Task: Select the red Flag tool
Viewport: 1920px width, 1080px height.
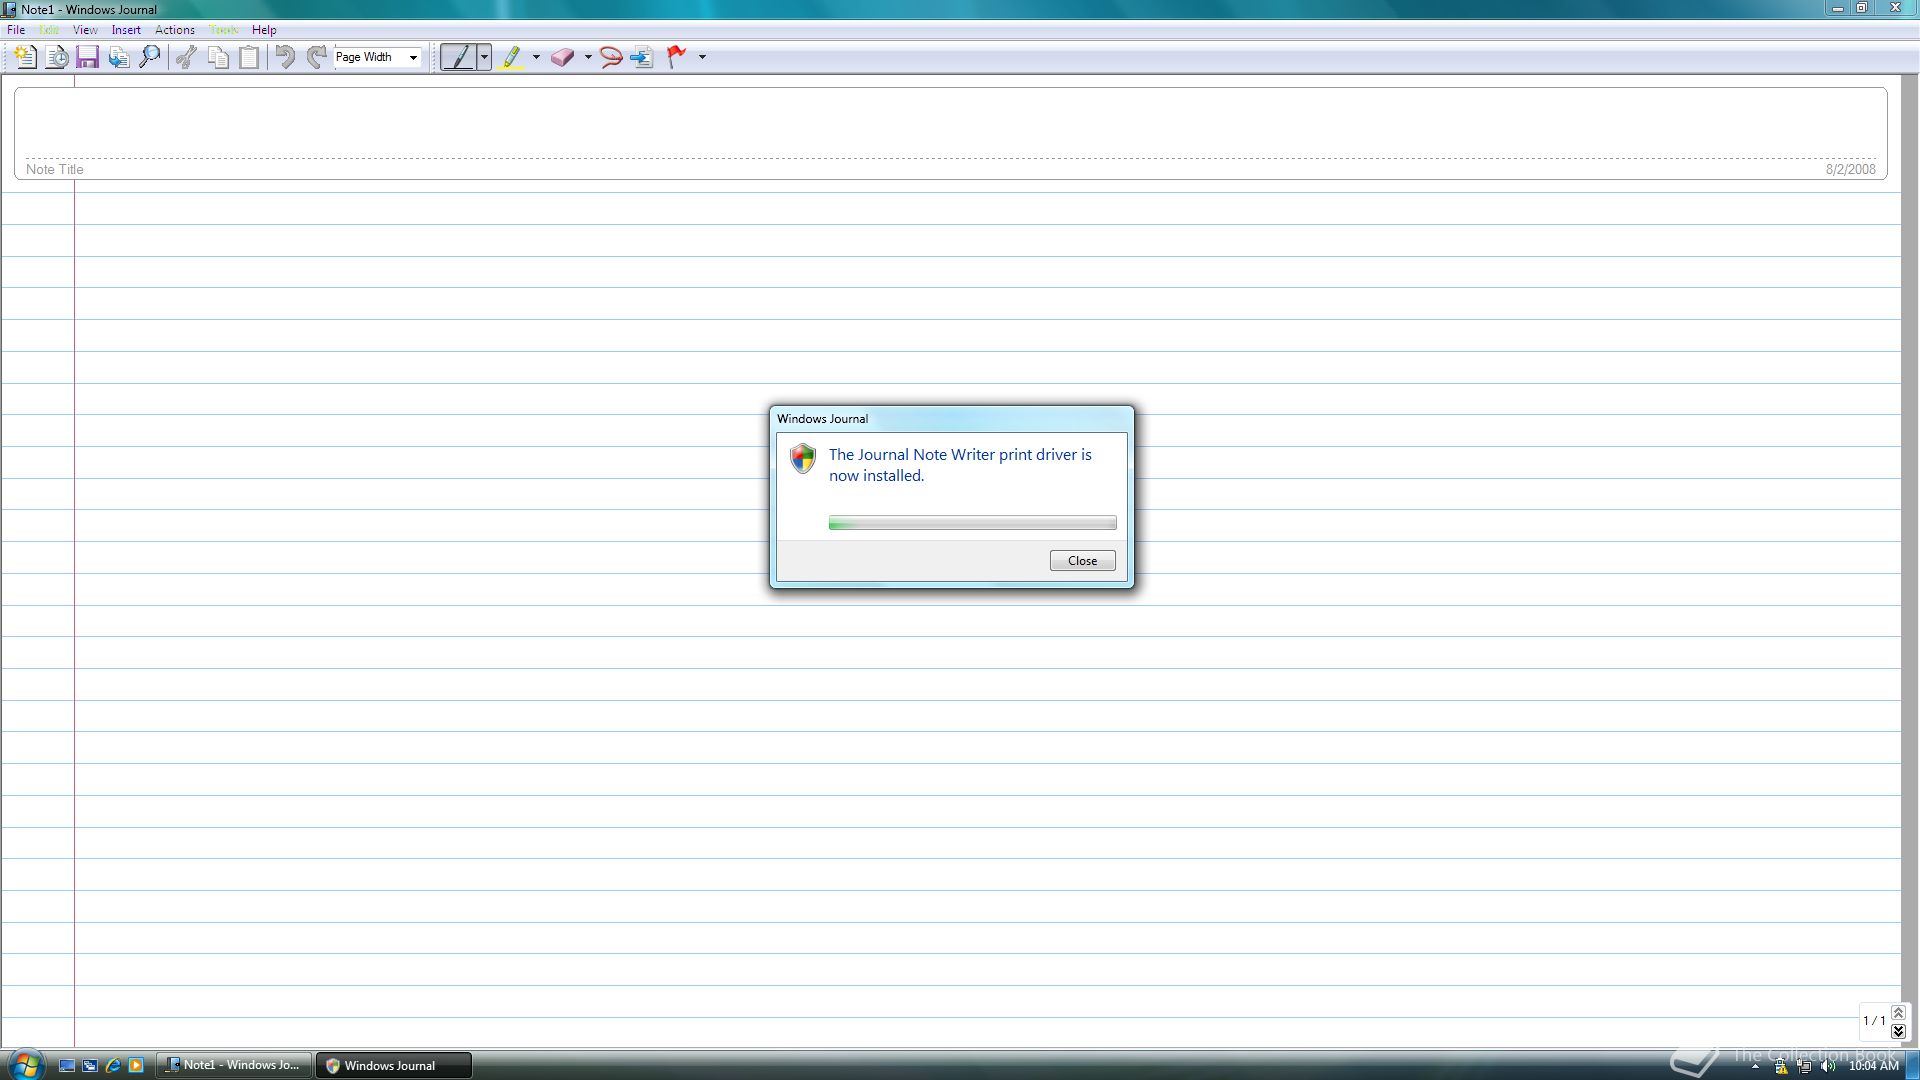Action: (677, 57)
